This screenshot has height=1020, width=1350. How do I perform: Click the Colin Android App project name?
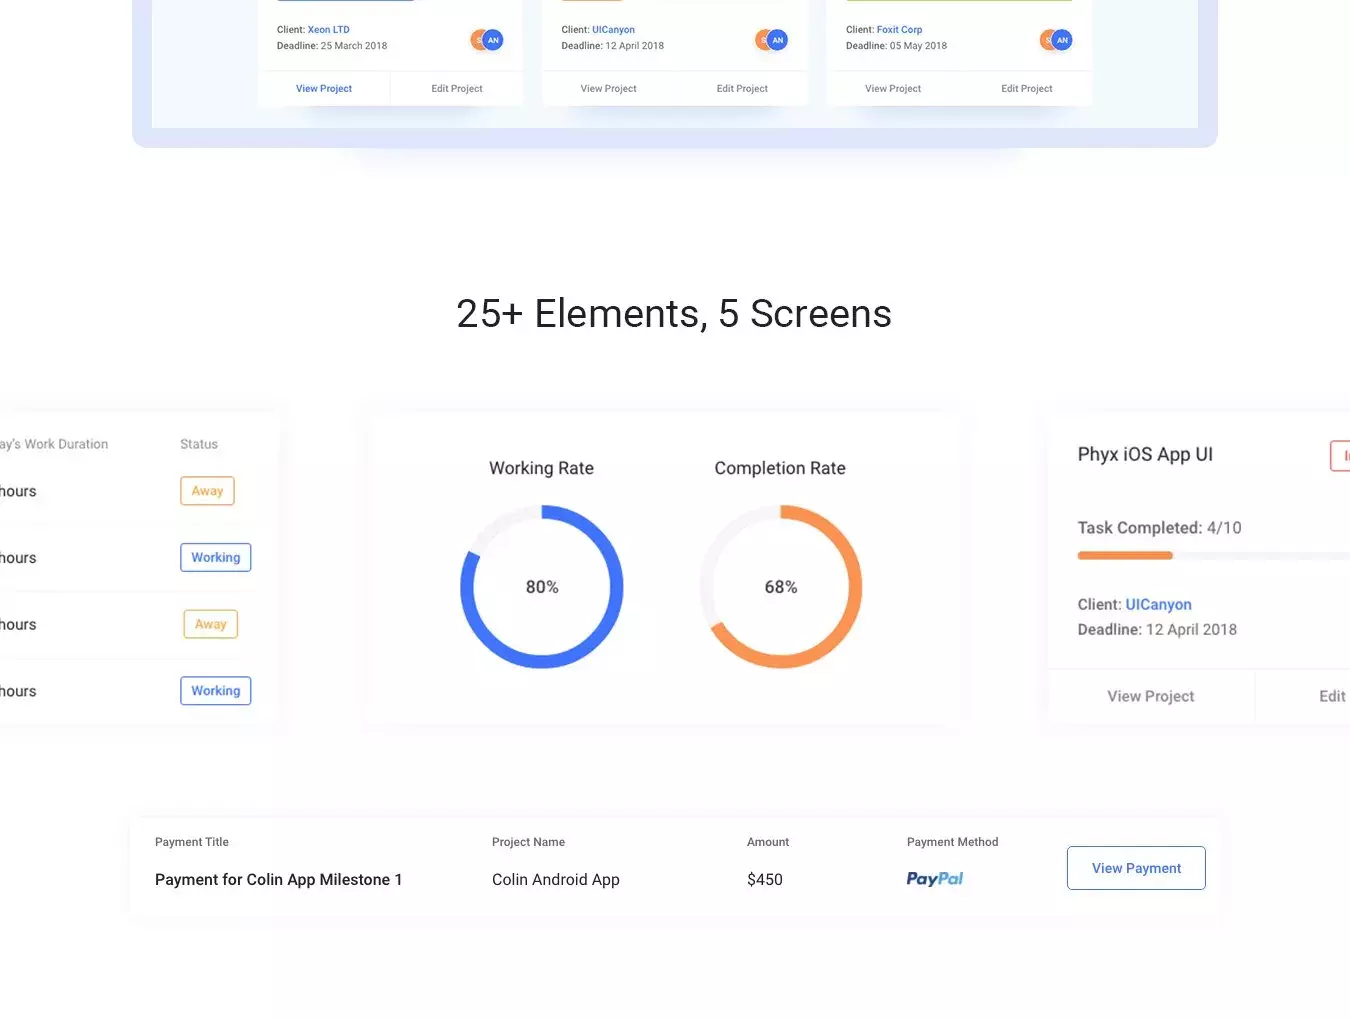[556, 880]
